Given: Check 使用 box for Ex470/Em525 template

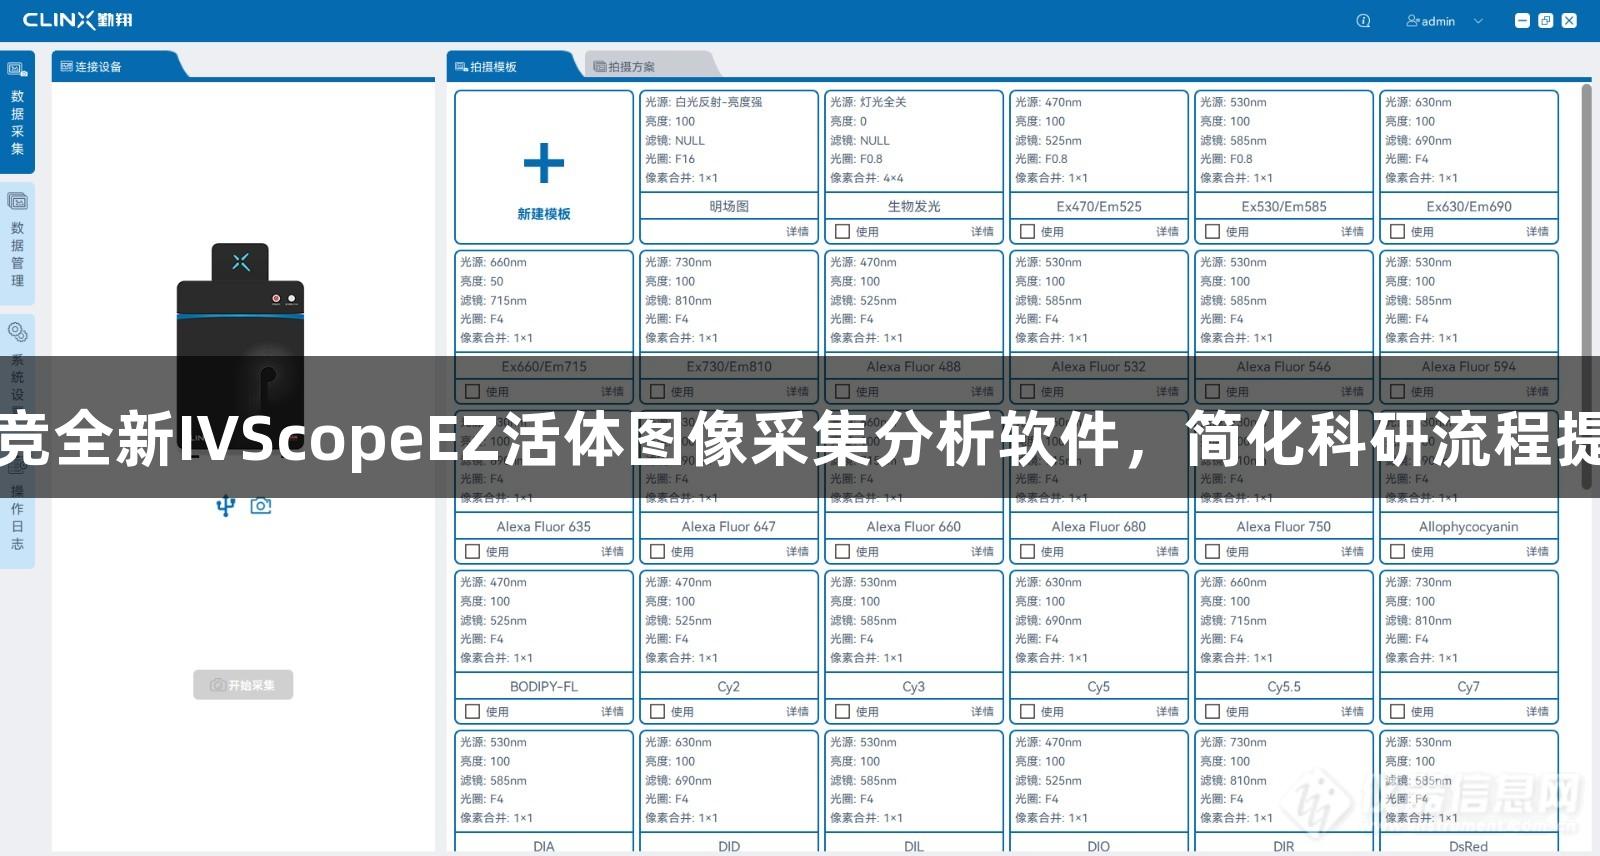Looking at the screenshot, I should click(x=1027, y=232).
